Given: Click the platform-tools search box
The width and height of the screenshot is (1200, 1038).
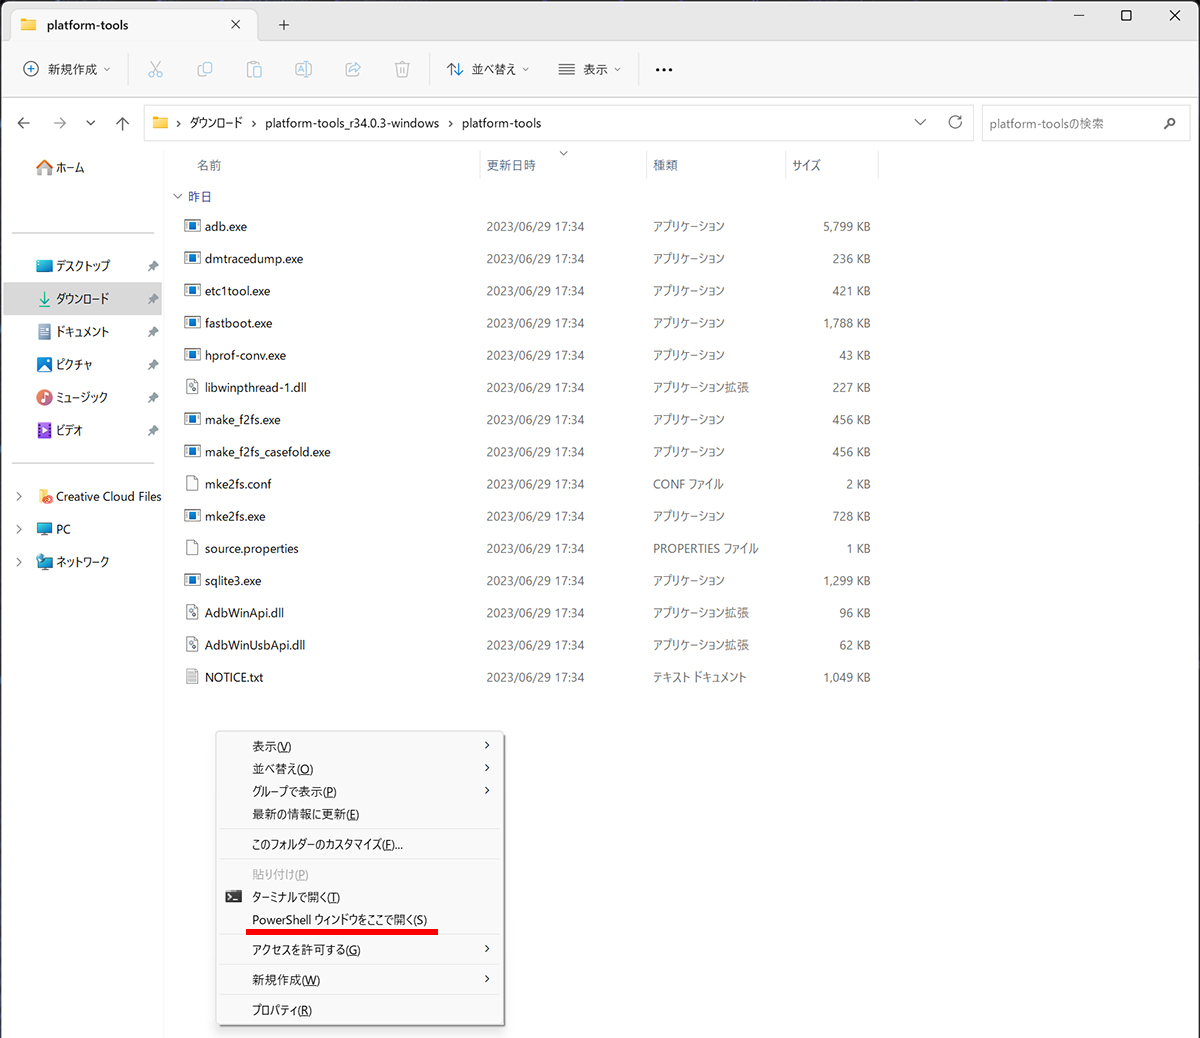Looking at the screenshot, I should point(1070,124).
